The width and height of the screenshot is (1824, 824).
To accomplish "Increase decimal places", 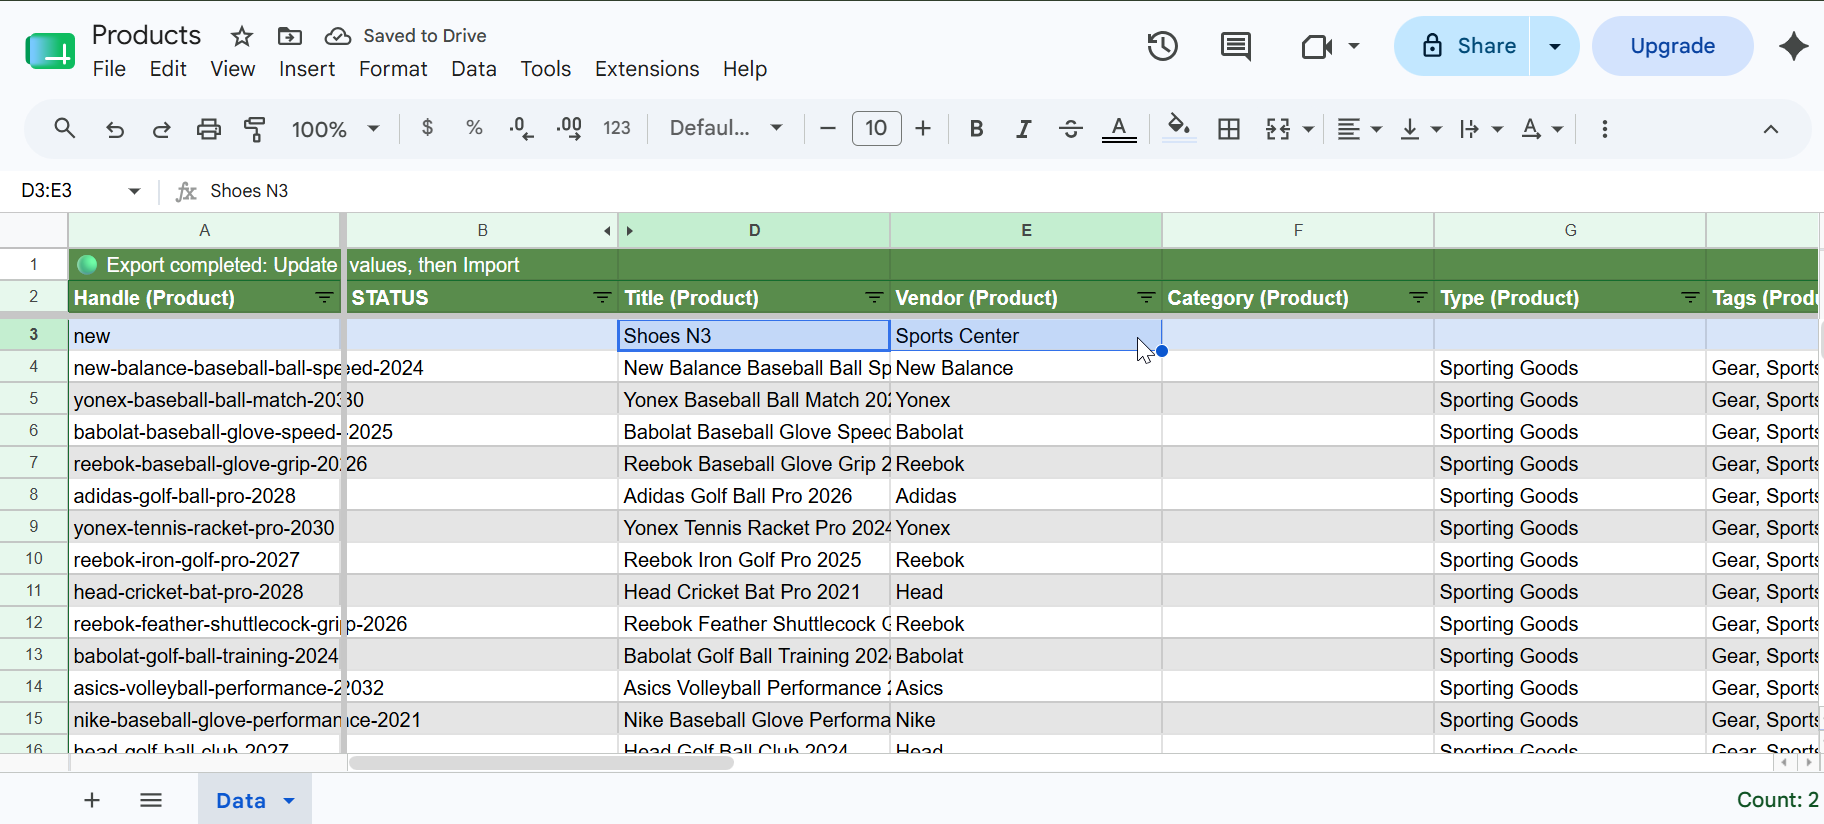I will click(x=569, y=128).
